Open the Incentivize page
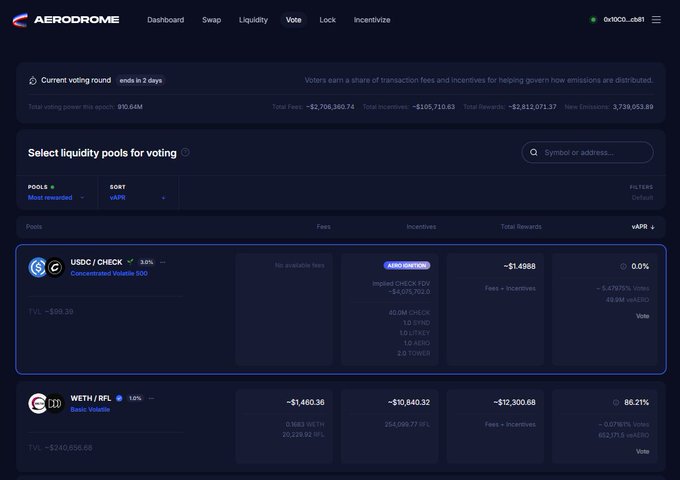Viewport: 680px width, 480px height. click(x=371, y=19)
